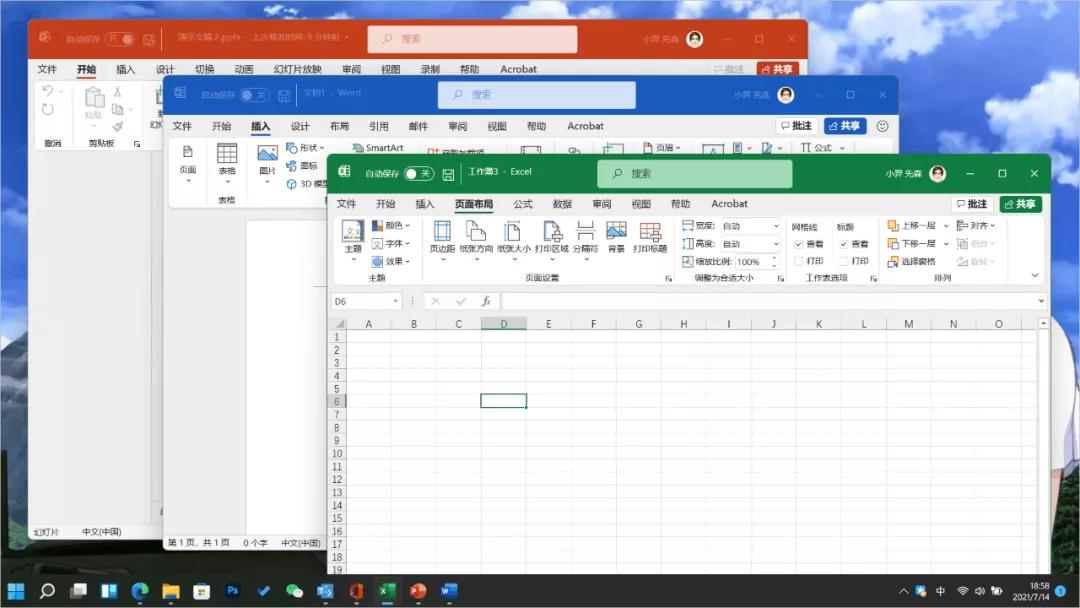
Task: Uncheck the 查看 checkbox under 标题
Action: (844, 244)
